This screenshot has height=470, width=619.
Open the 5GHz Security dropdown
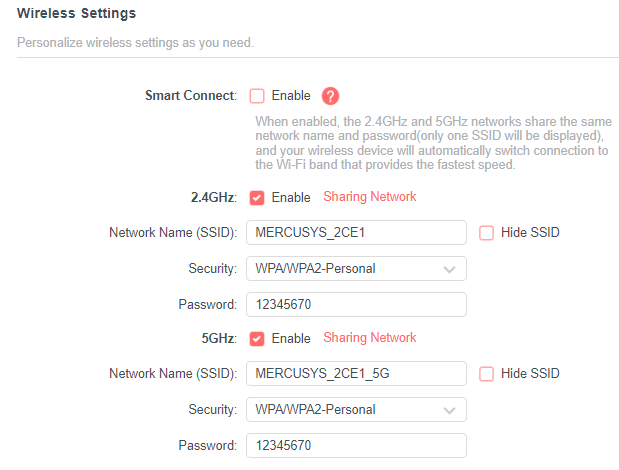(356, 410)
